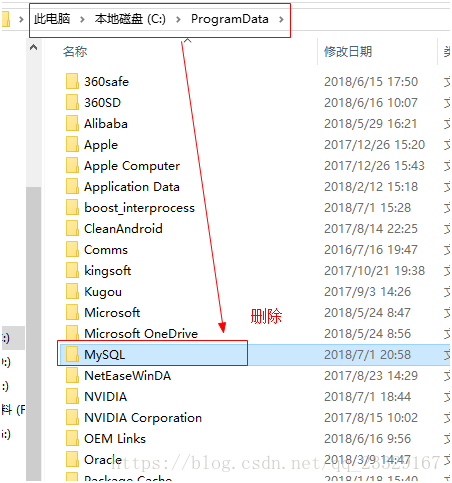Click the Alibaba folder icon
Screen dimensions: 452x483
[x=72, y=123]
